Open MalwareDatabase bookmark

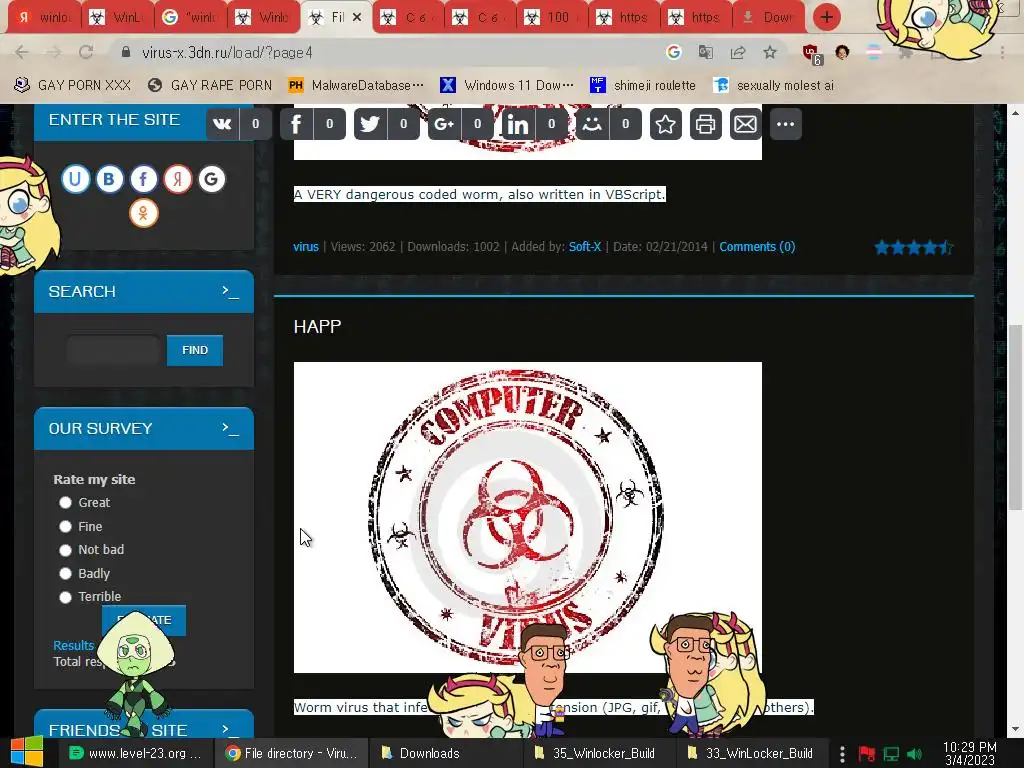click(356, 85)
